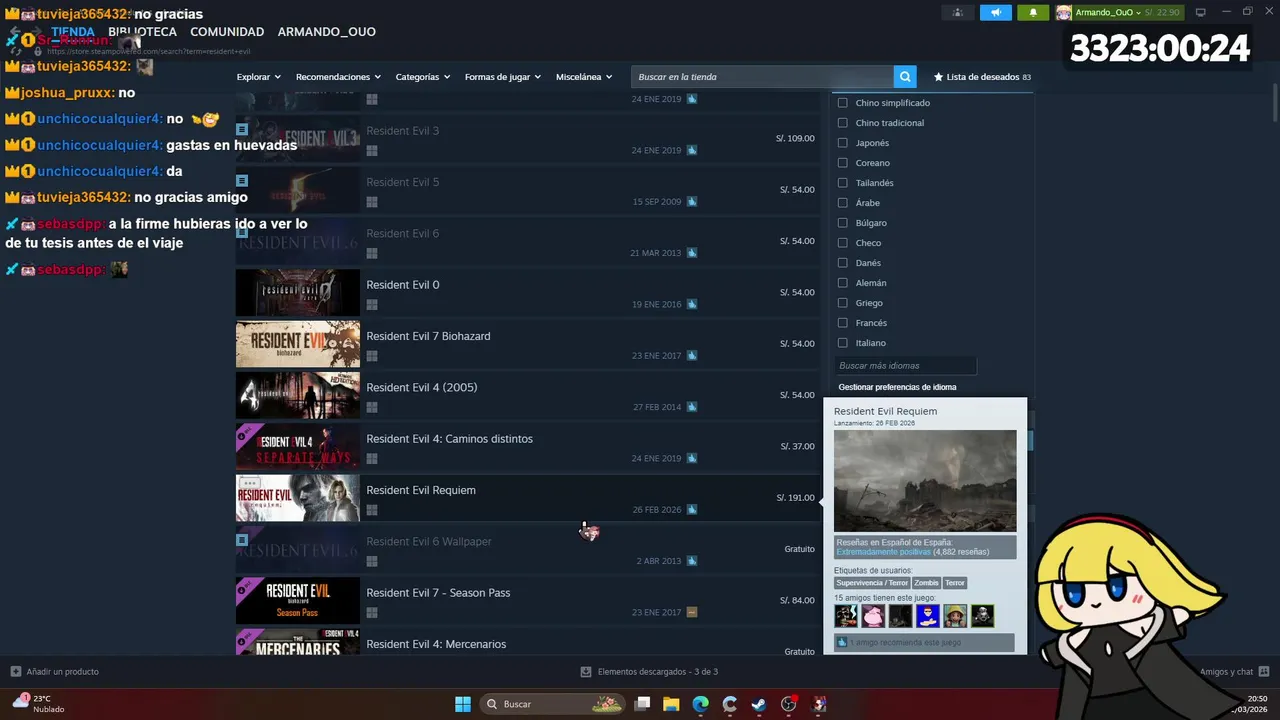
Task: Click the Buscar en la tienda field
Action: [x=762, y=77]
